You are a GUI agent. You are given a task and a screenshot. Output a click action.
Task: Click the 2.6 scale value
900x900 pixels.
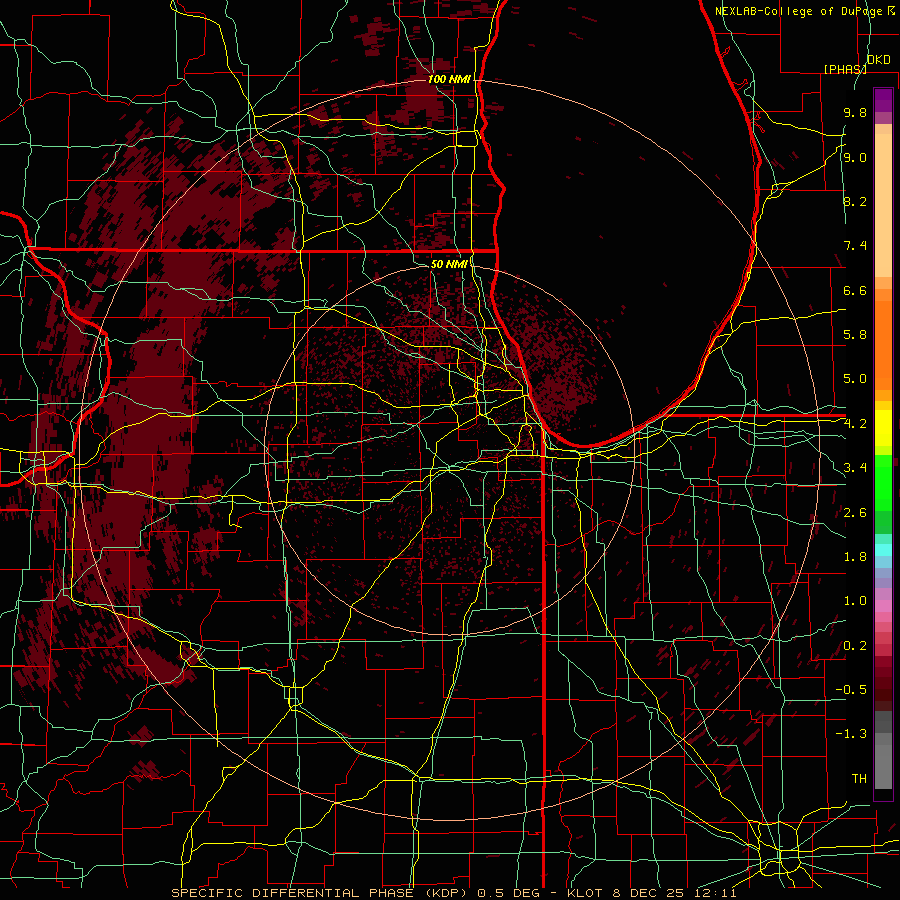(x=855, y=513)
